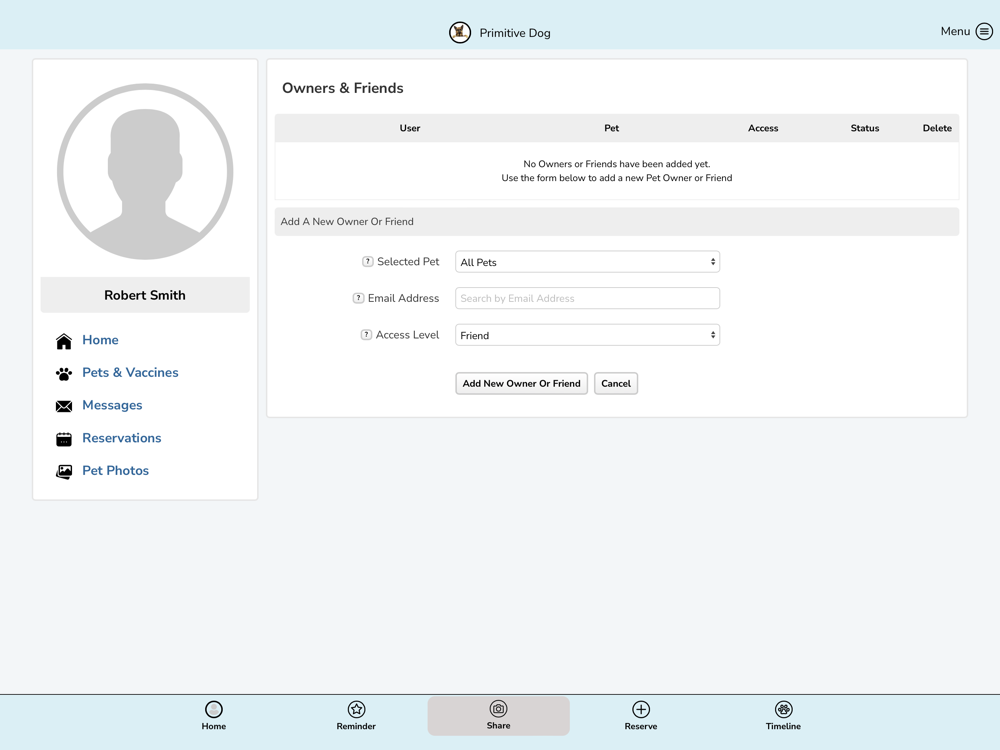Click the calendar icon beside Reservations
1000x750 pixels.
[x=64, y=439]
